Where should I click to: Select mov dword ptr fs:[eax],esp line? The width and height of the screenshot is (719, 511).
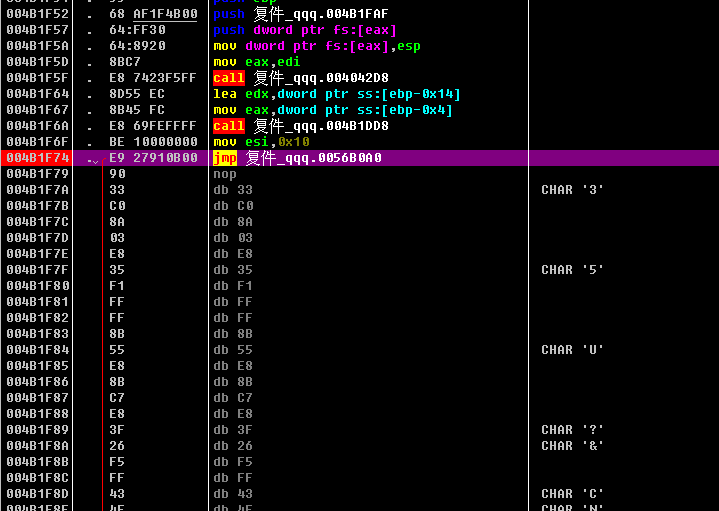click(317, 46)
